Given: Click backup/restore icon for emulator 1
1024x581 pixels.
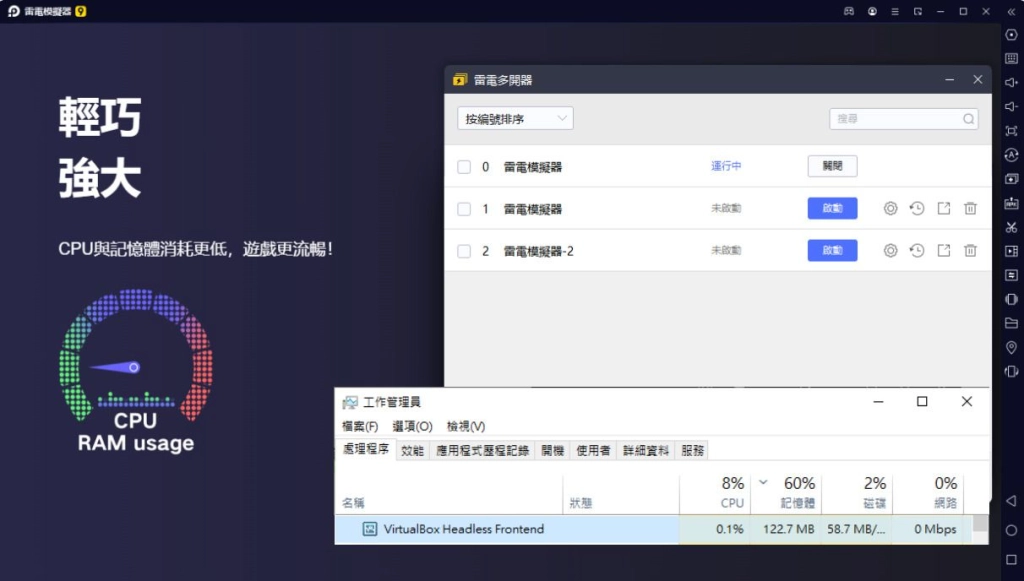Looking at the screenshot, I should (917, 208).
